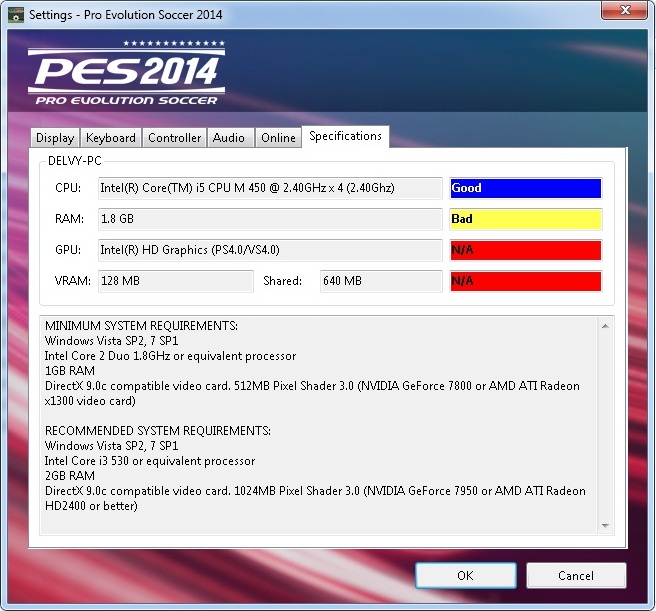Screen dimensions: 656x611
Task: Click the RECOMMENDED SYSTEM REQUIREMENTS heading
Action: [x=158, y=431]
